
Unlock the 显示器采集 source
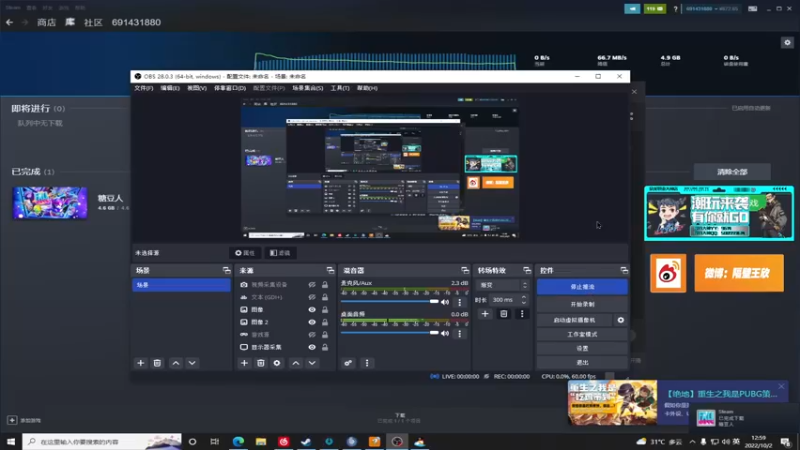pos(325,347)
